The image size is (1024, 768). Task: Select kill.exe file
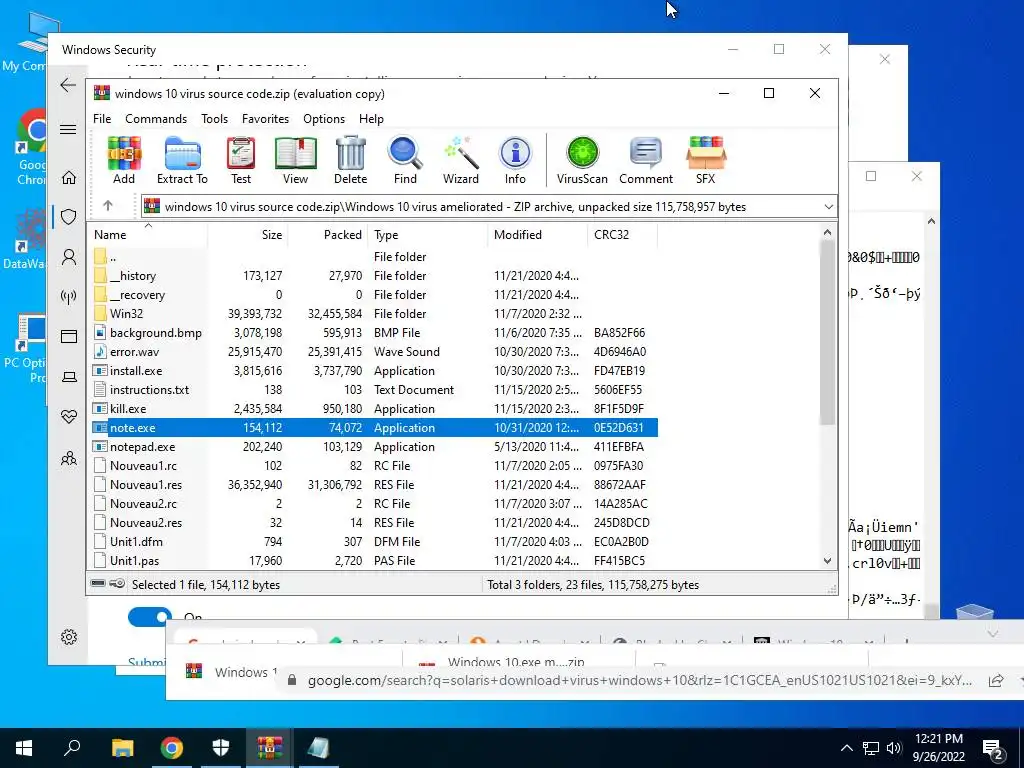372,408
